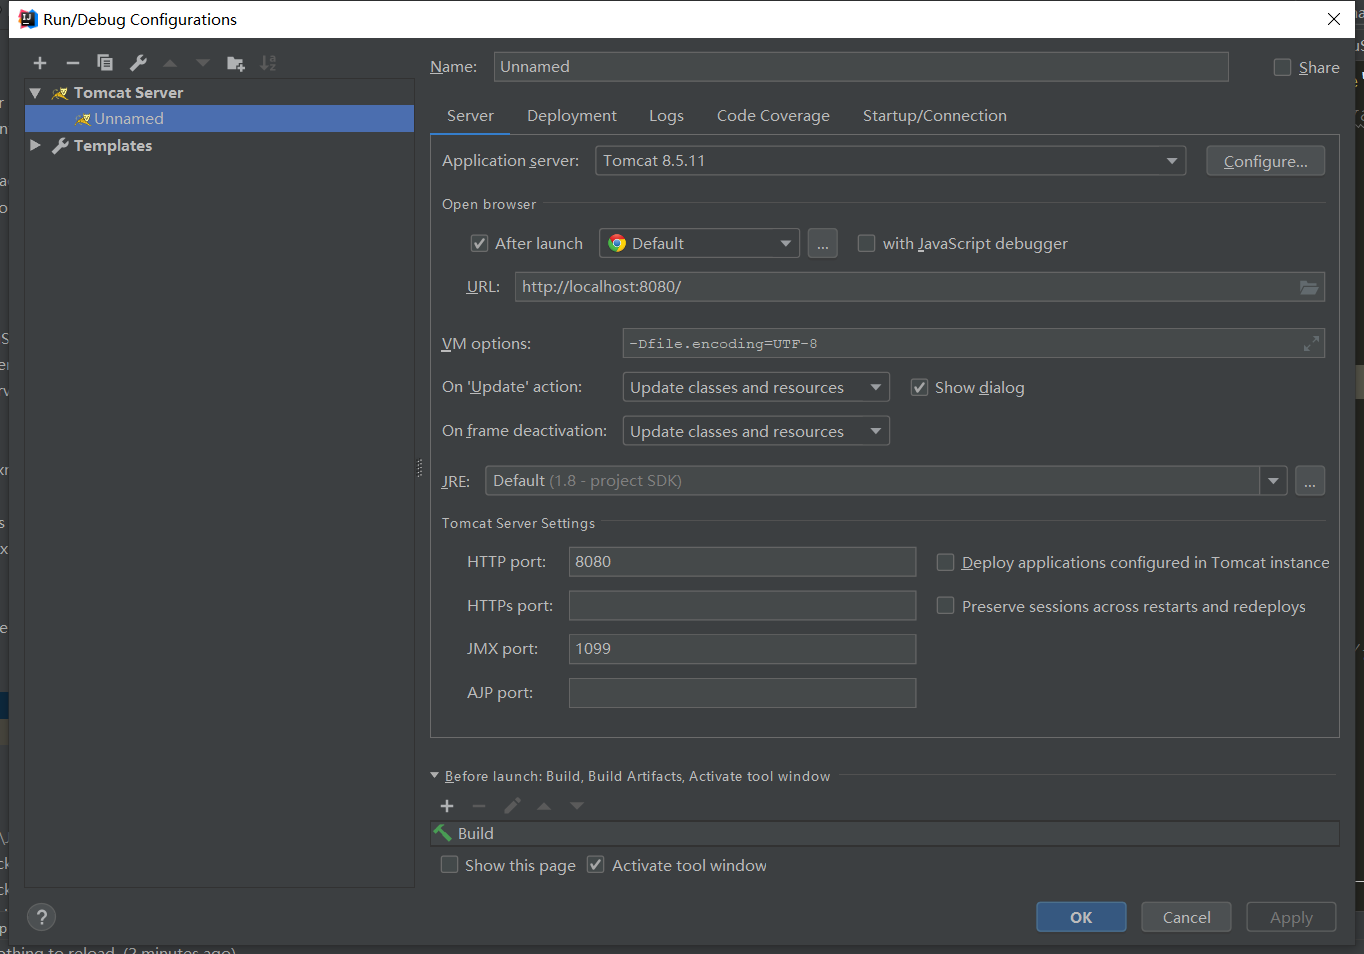Open Application server Tomcat 8.5.11 dropdown
The width and height of the screenshot is (1364, 954).
pyautogui.click(x=891, y=161)
